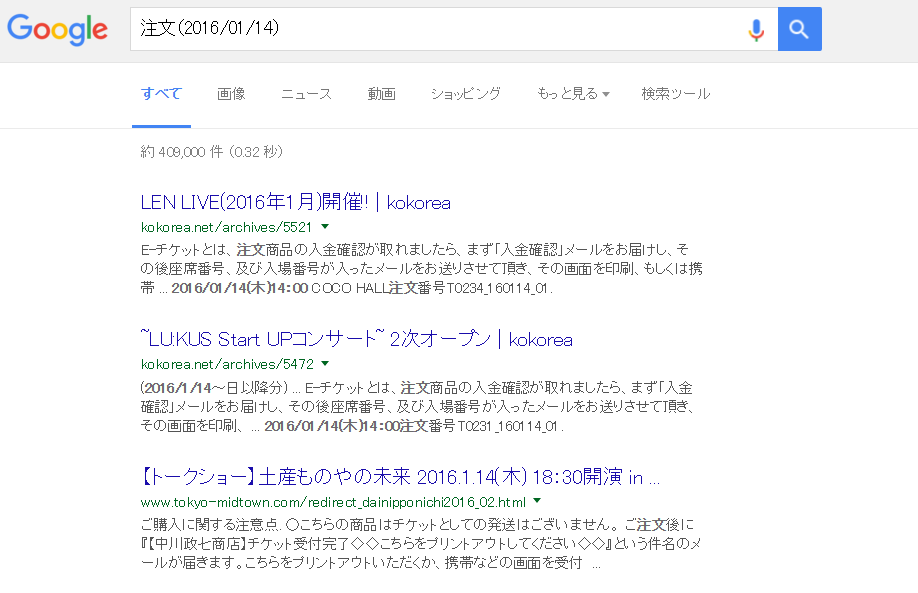The image size is (918, 593).
Task: Open LU:KUS Start UPコンサート result link
Action: pos(357,340)
